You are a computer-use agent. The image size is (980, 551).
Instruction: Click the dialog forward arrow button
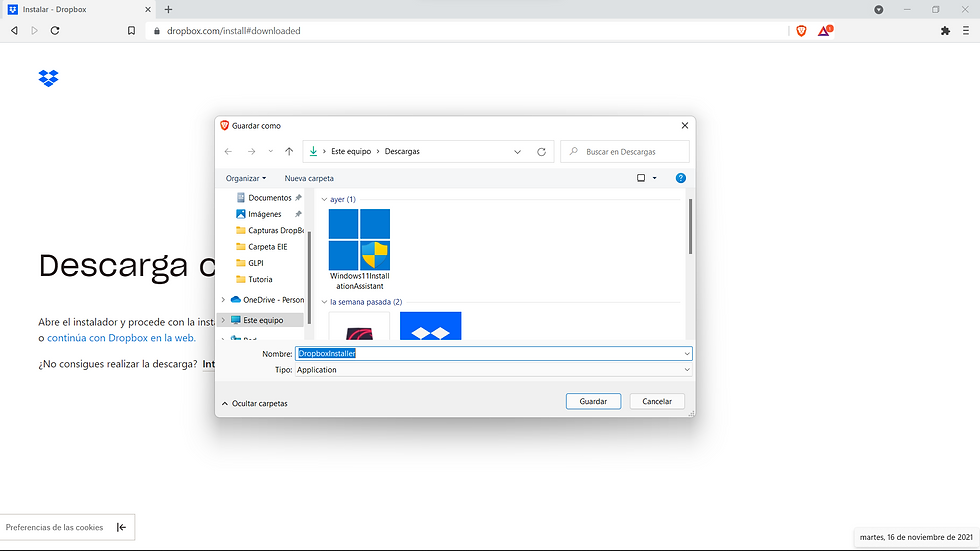coord(251,151)
